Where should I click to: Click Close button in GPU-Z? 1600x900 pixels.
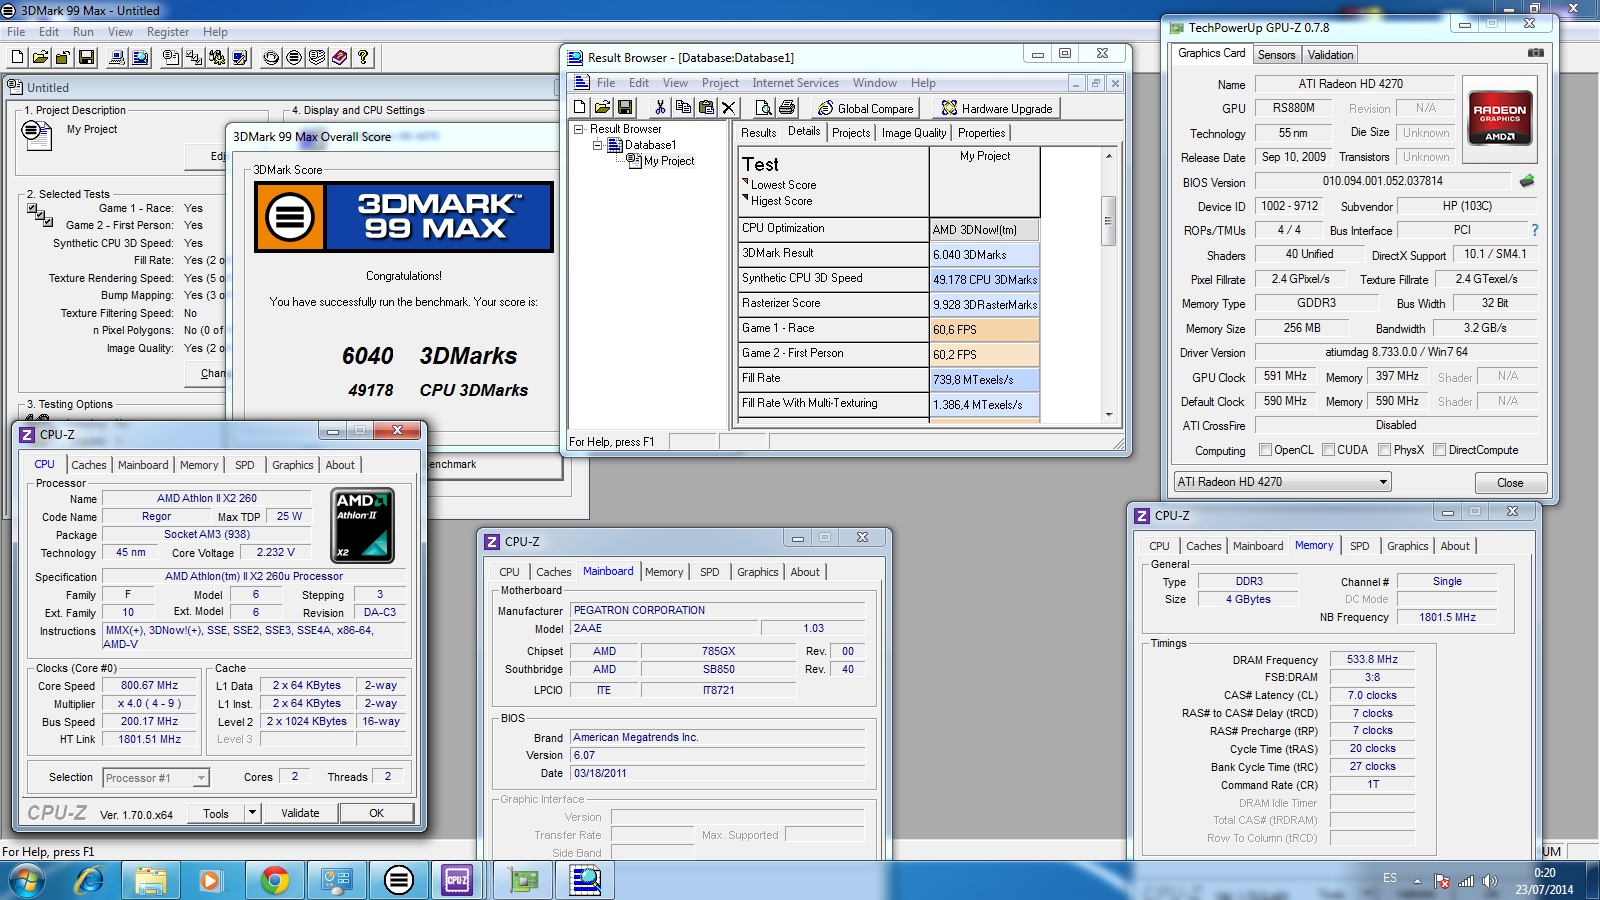click(x=1510, y=483)
